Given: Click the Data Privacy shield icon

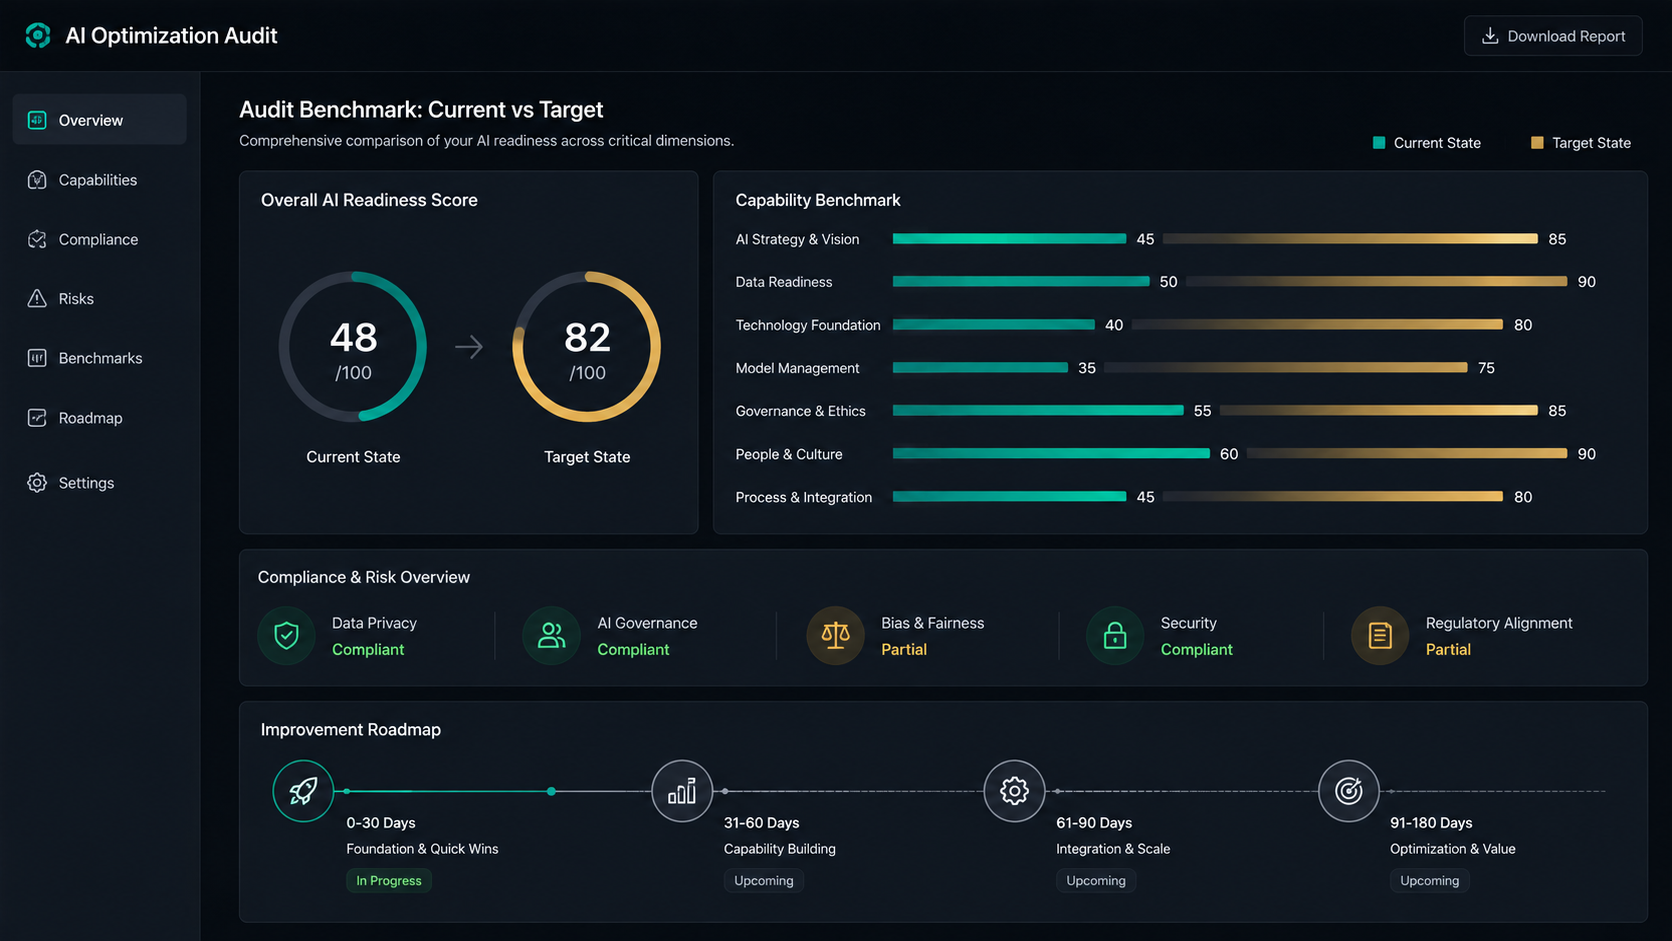Looking at the screenshot, I should [286, 635].
